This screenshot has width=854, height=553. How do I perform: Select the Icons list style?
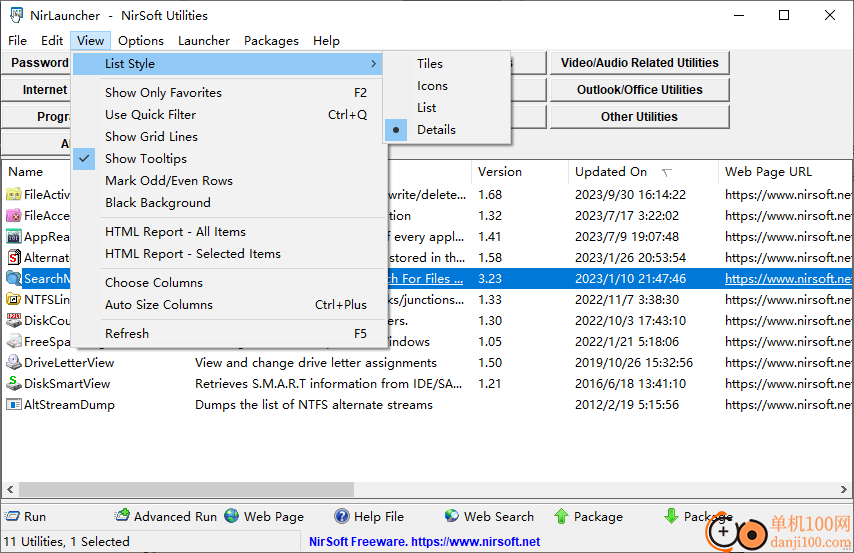(447, 86)
